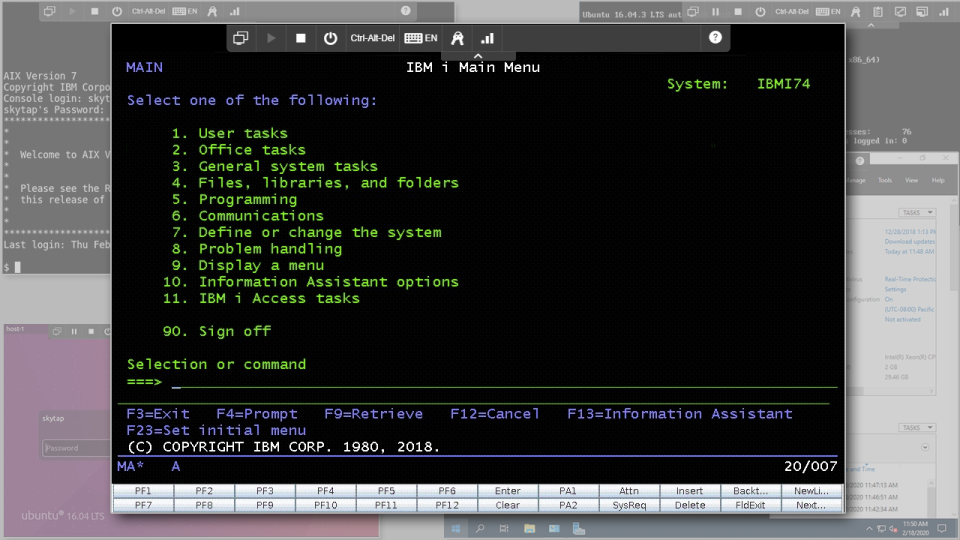
Task: Click the fit-window icon in IBM i toolbar
Action: click(241, 38)
